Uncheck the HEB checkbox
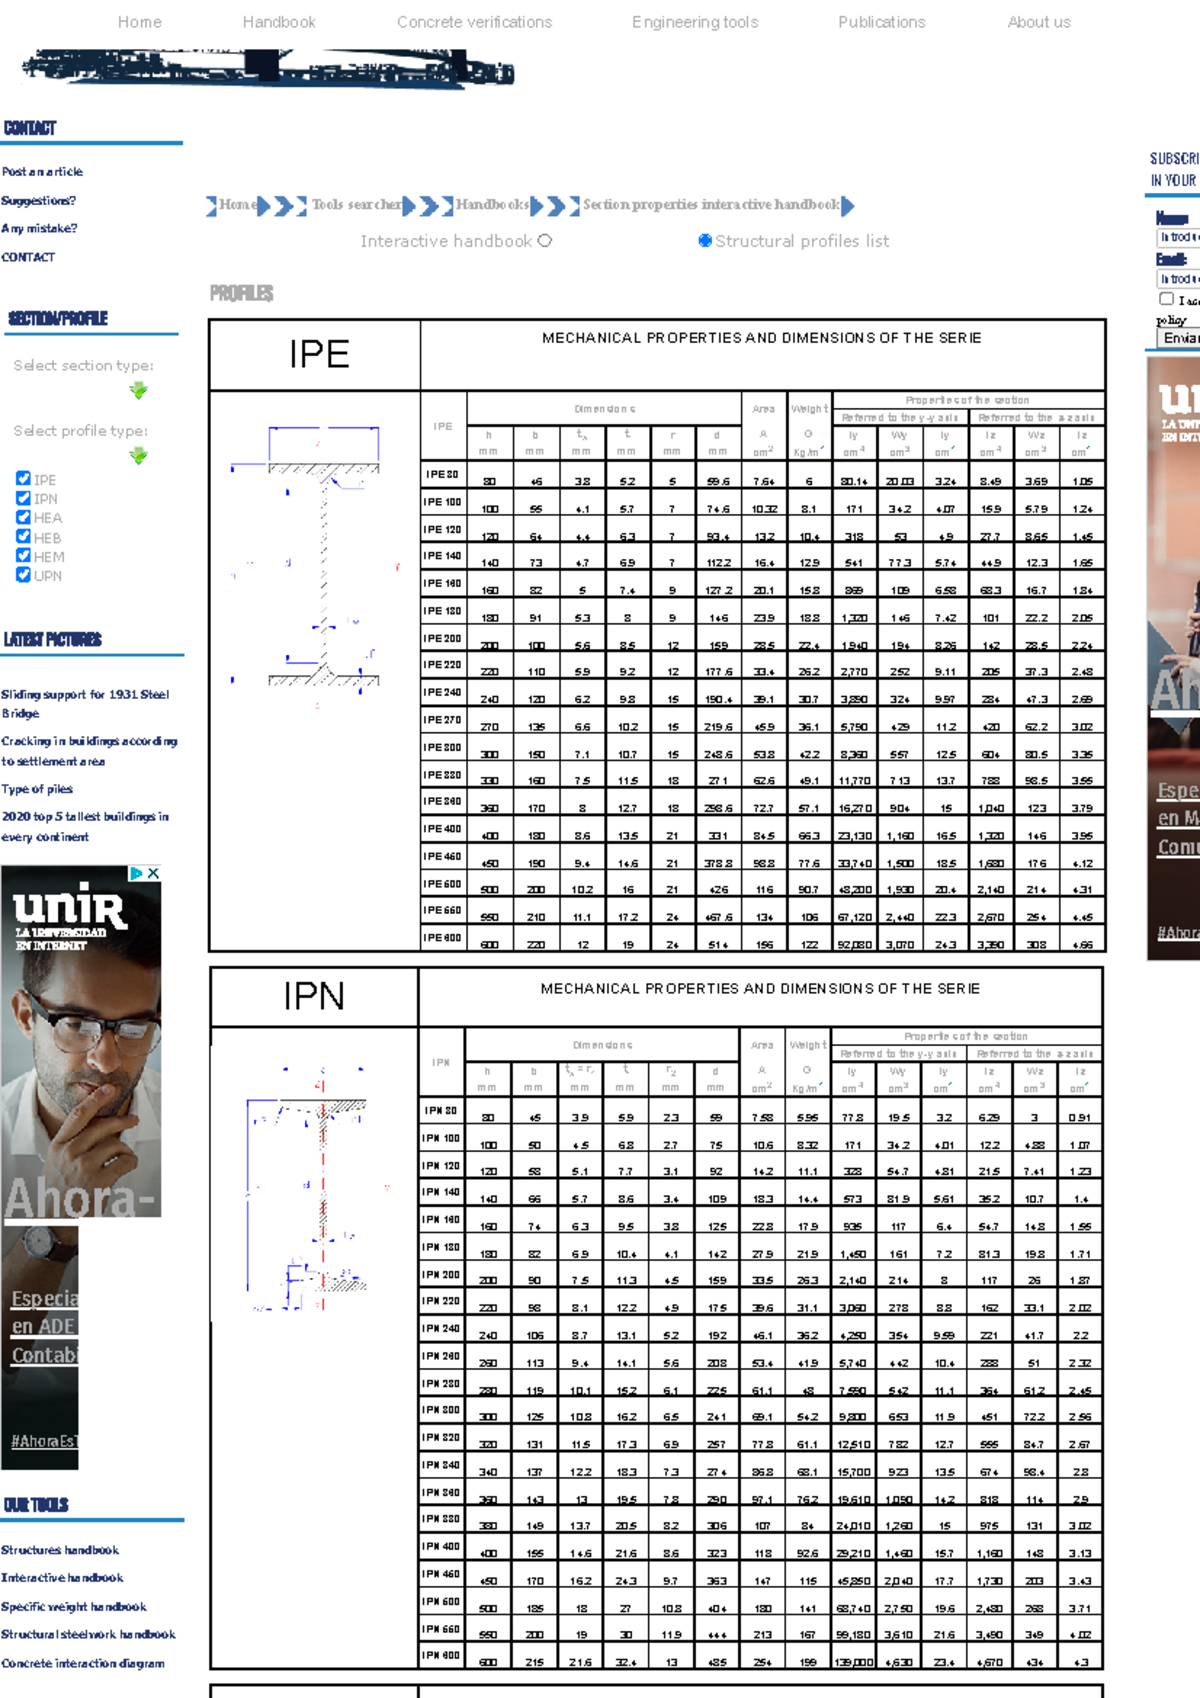Image resolution: width=1200 pixels, height=1698 pixels. (x=23, y=537)
